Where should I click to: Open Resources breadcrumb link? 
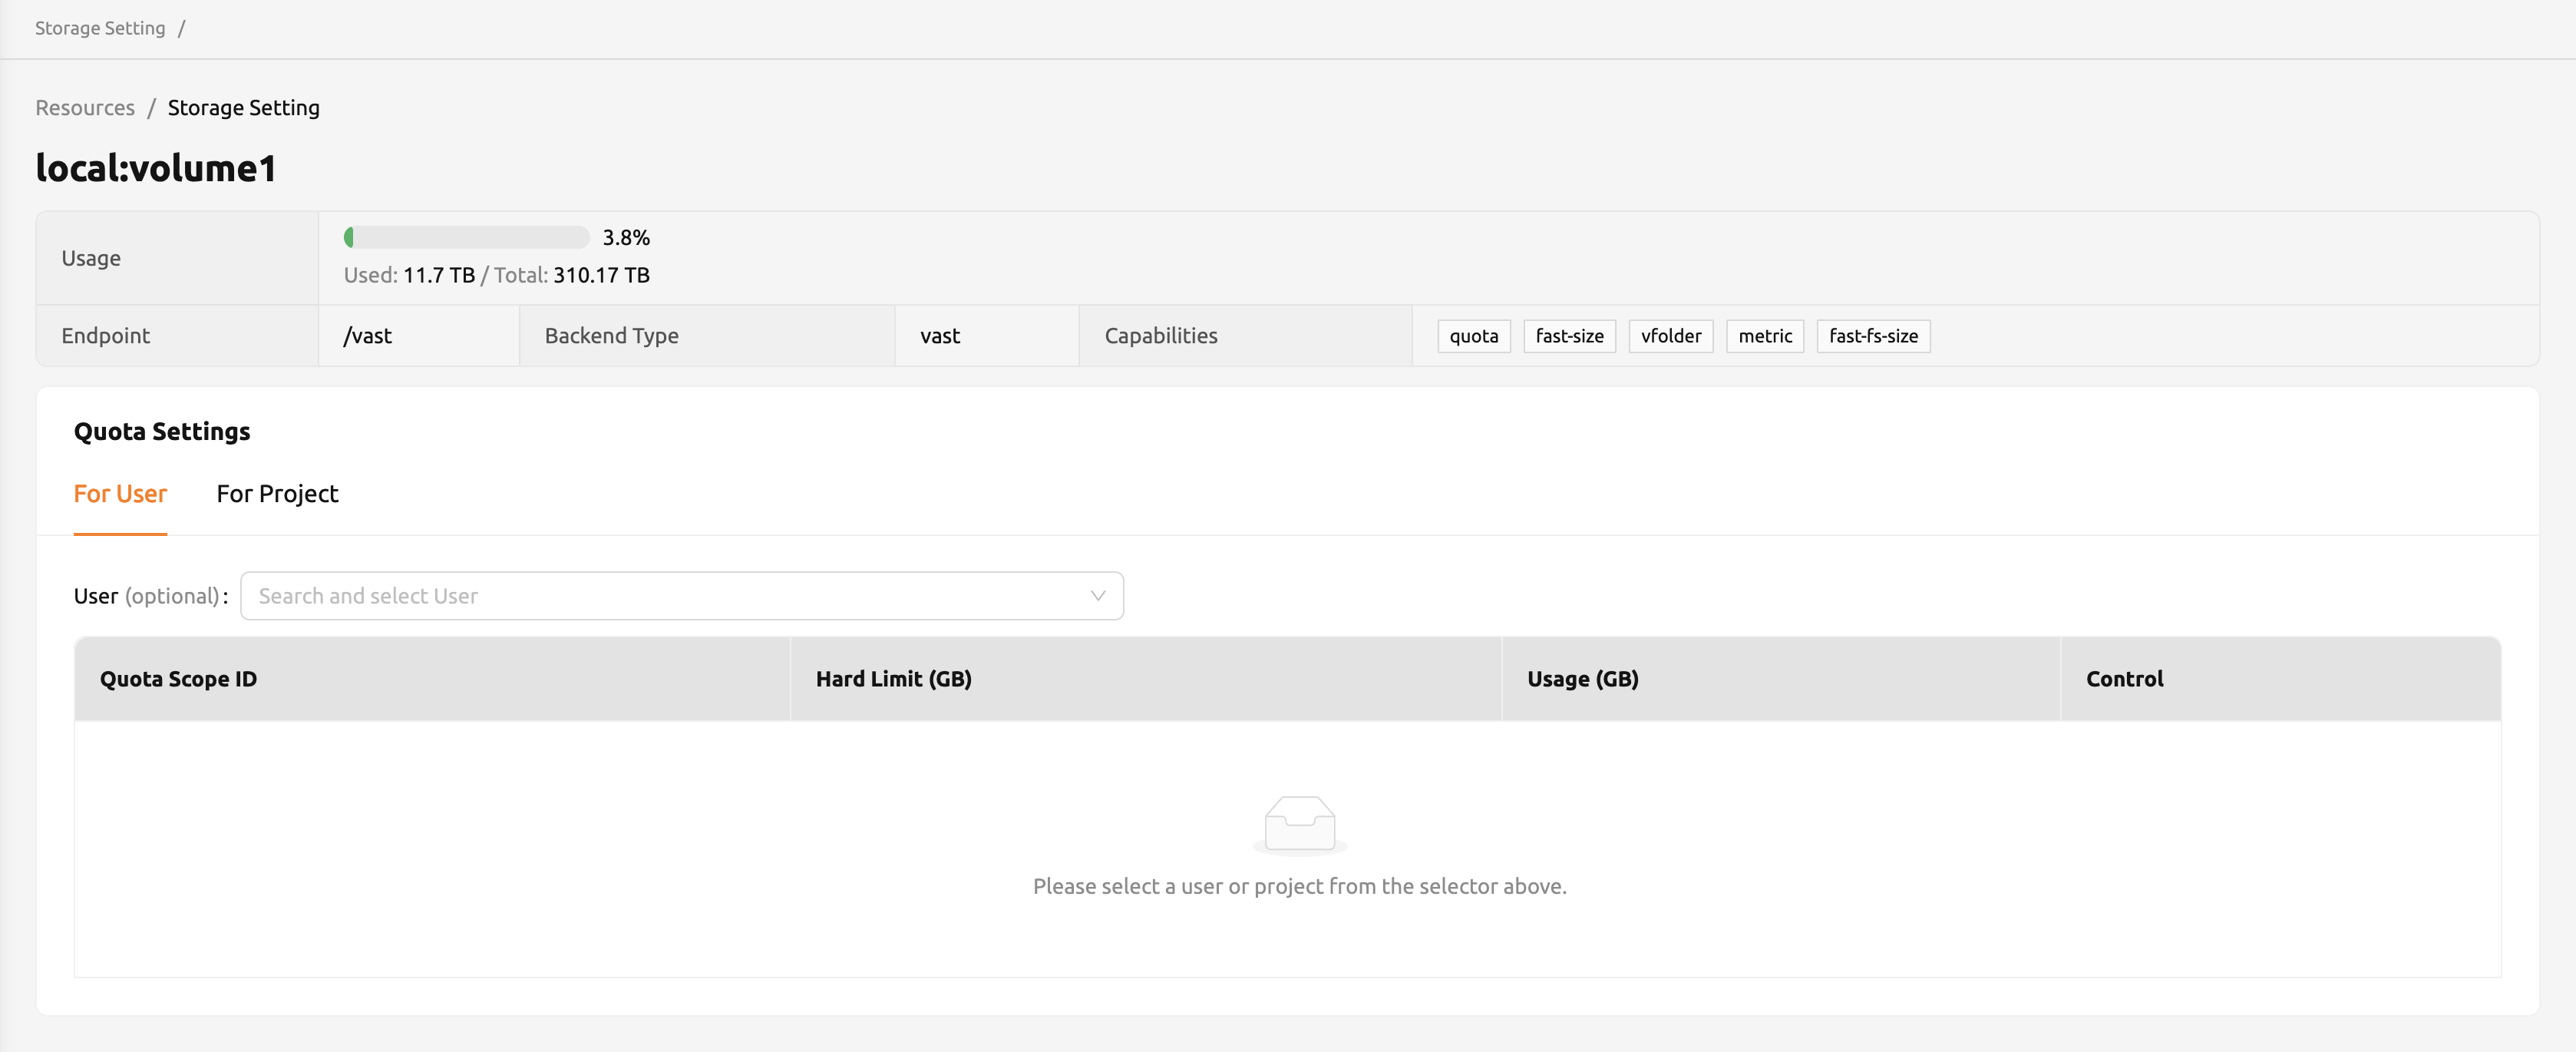tap(85, 108)
